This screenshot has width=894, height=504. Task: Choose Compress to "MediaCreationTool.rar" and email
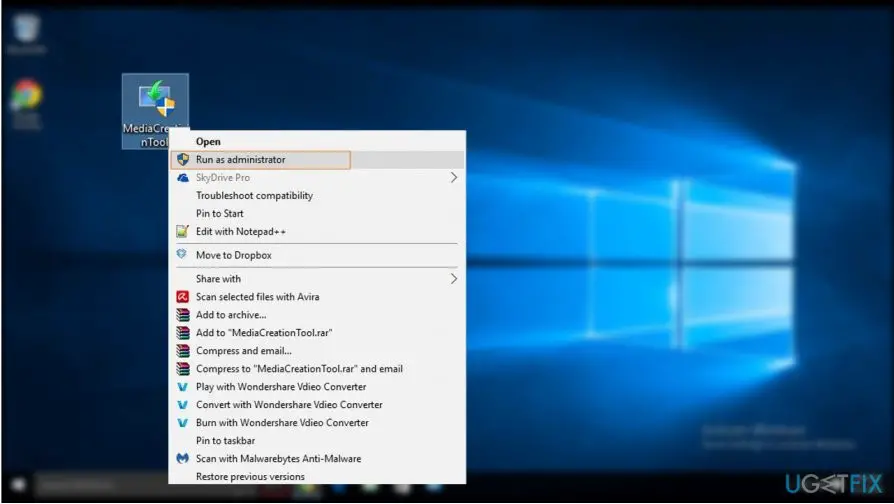tap(317, 368)
